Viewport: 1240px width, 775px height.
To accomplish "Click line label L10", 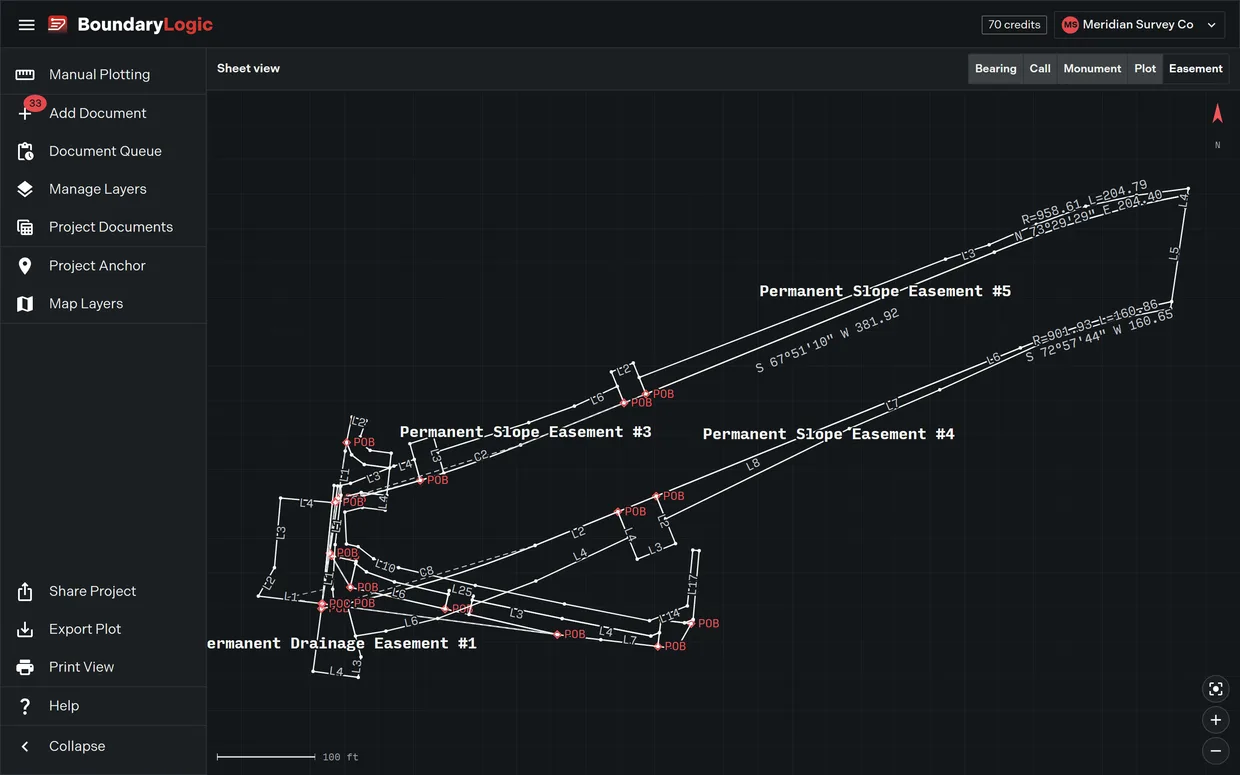I will pyautogui.click(x=386, y=567).
